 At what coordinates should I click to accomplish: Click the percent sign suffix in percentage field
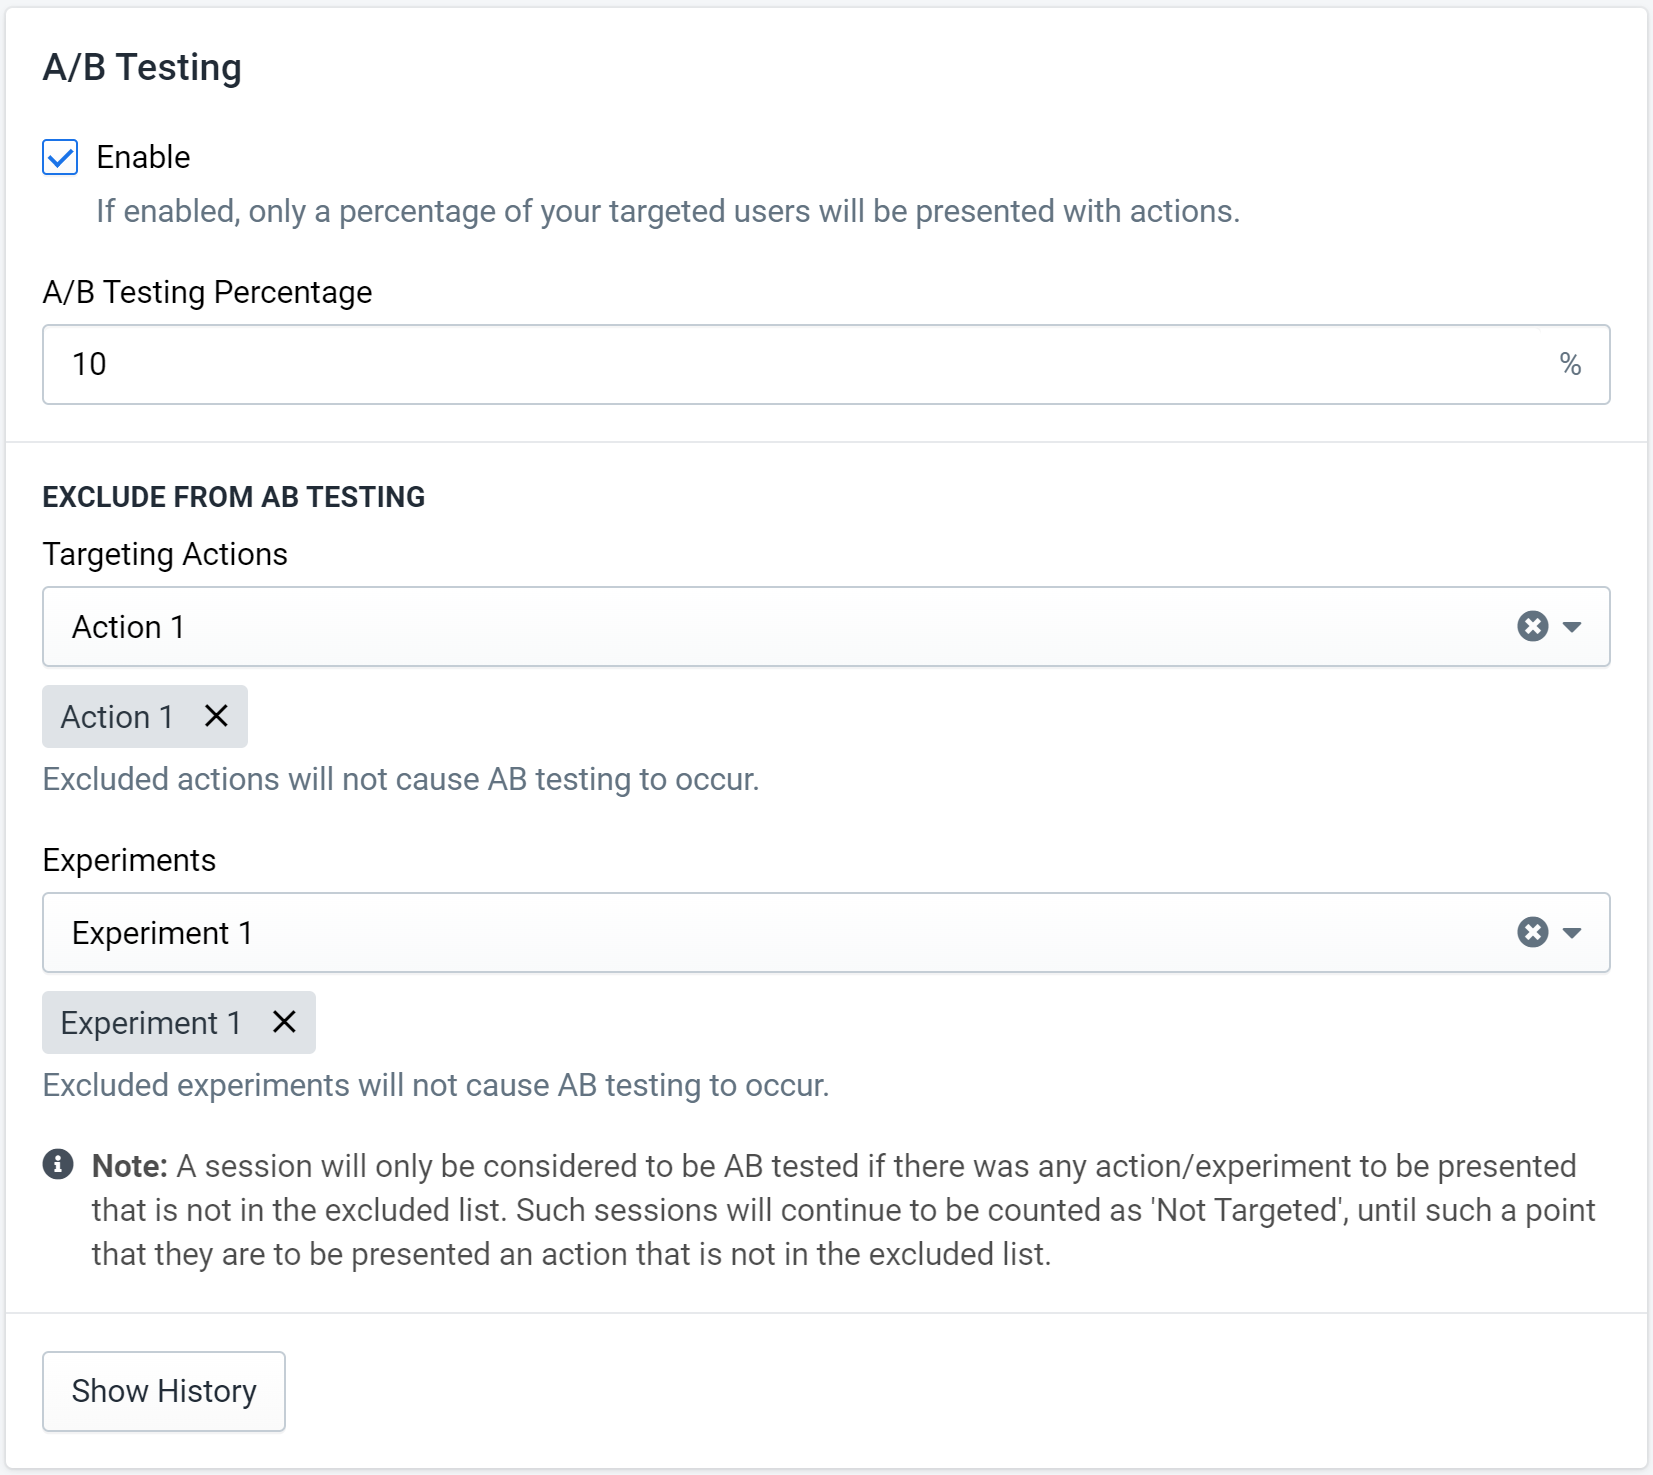click(x=1570, y=364)
